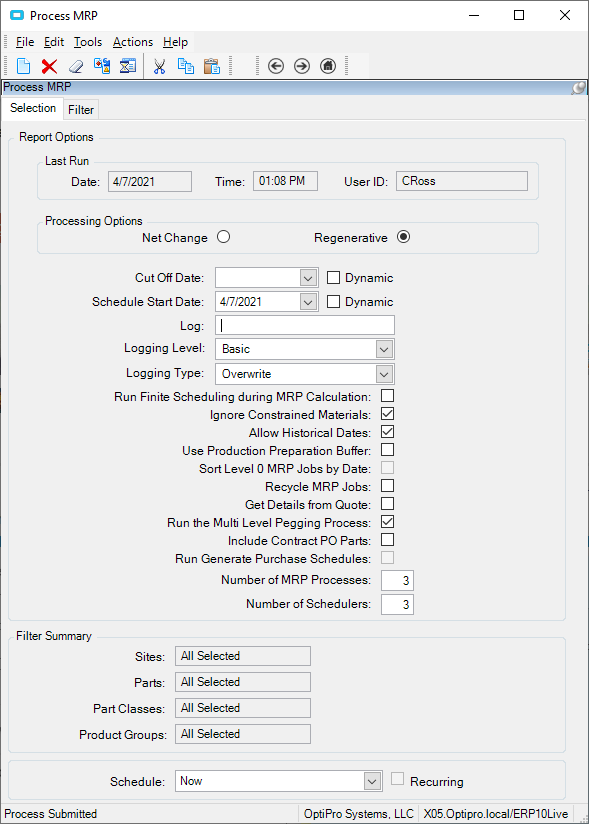Image resolution: width=589 pixels, height=824 pixels.
Task: Tick the Recycle MRP Jobs checkbox
Action: click(388, 486)
